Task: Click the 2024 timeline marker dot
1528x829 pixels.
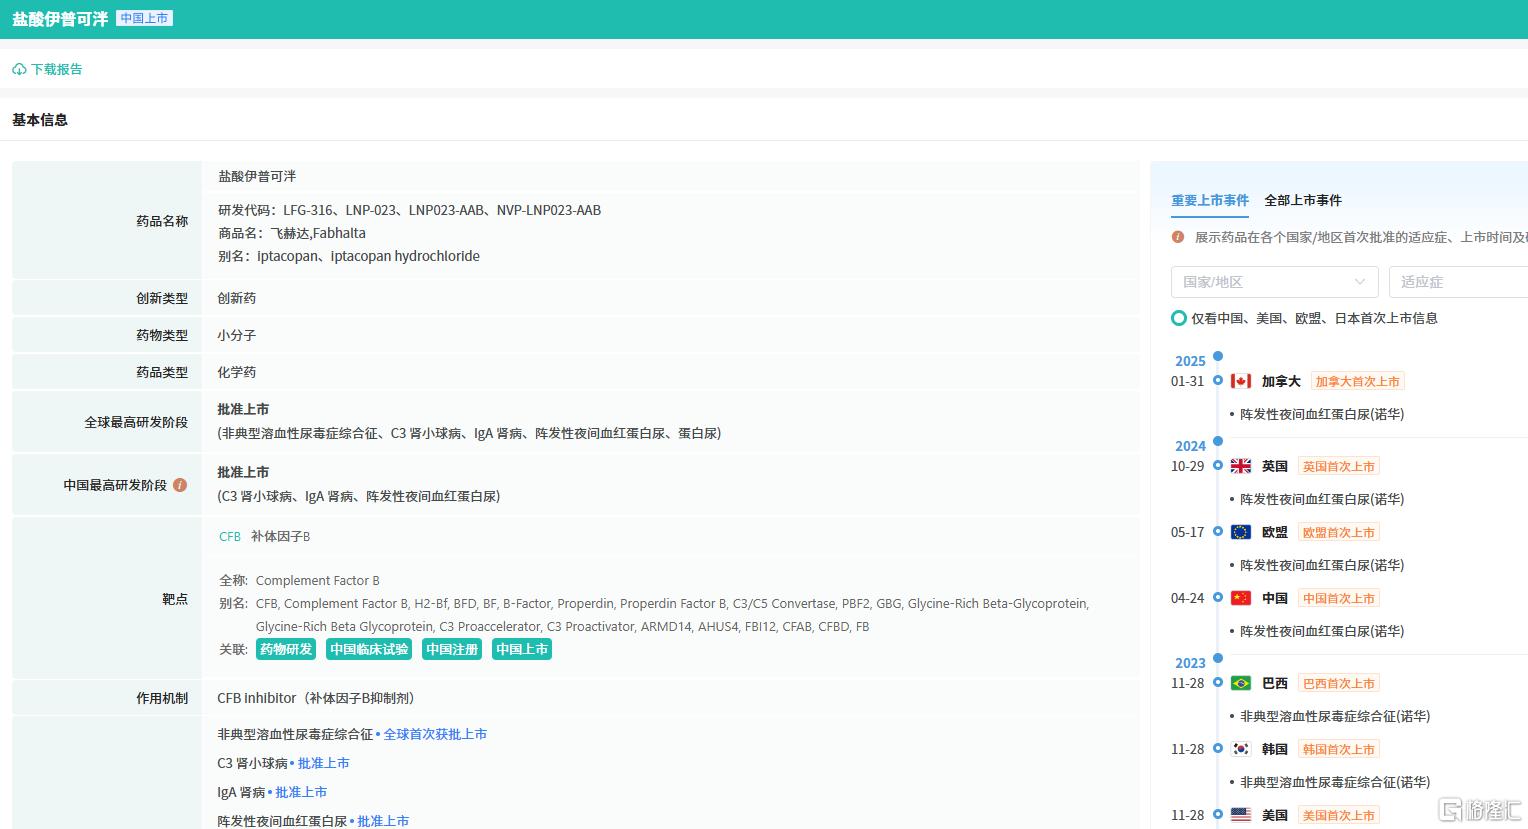Action: coord(1218,441)
